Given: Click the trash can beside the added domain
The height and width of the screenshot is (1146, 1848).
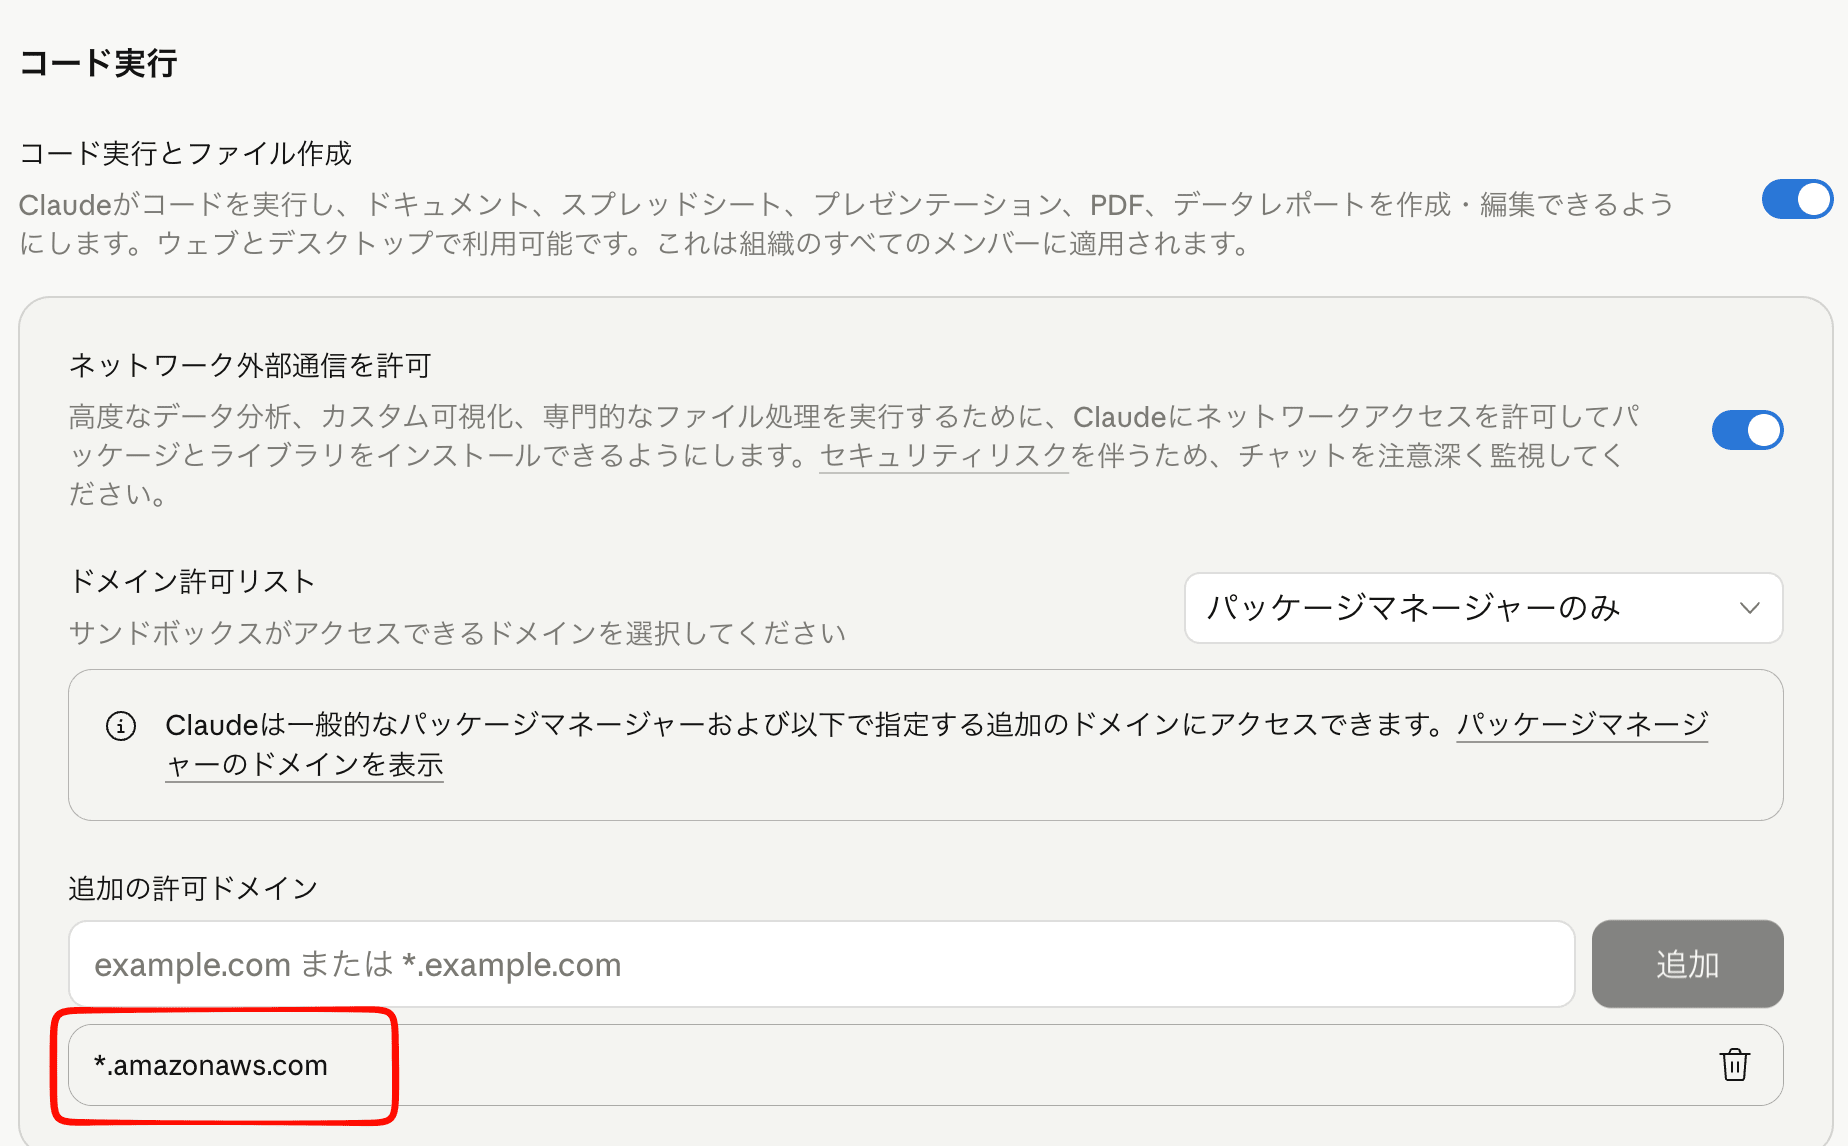Looking at the screenshot, I should coord(1735,1065).
